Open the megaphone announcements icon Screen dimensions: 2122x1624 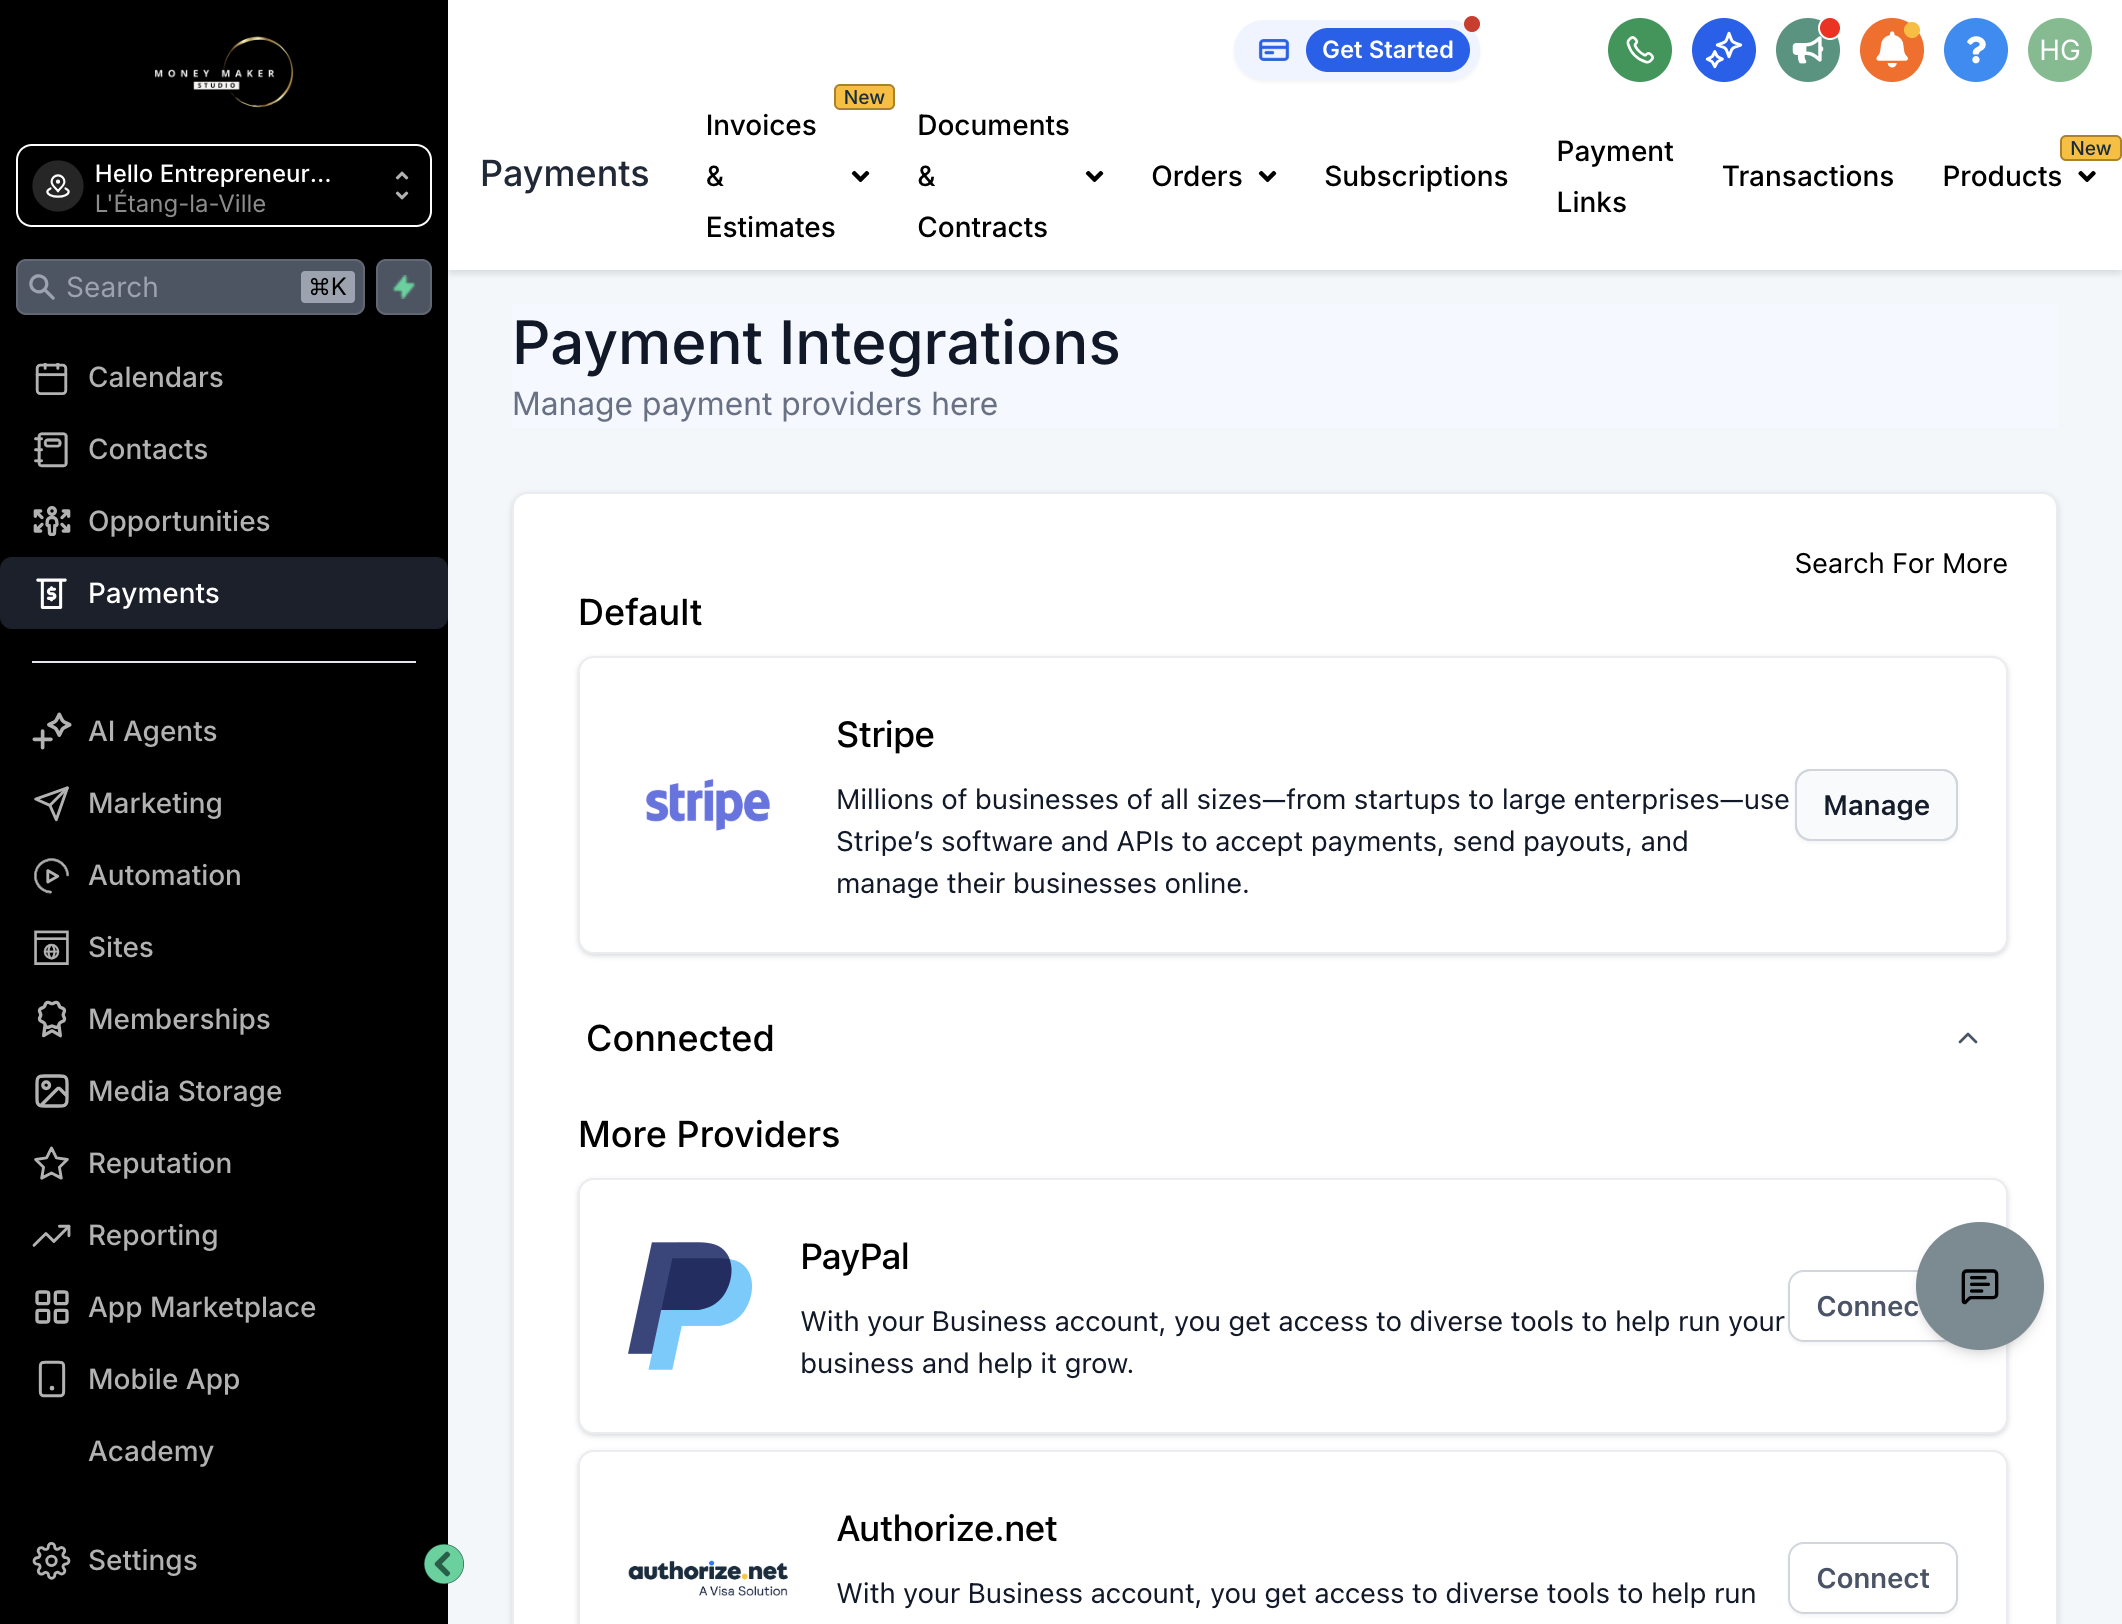pos(1807,50)
